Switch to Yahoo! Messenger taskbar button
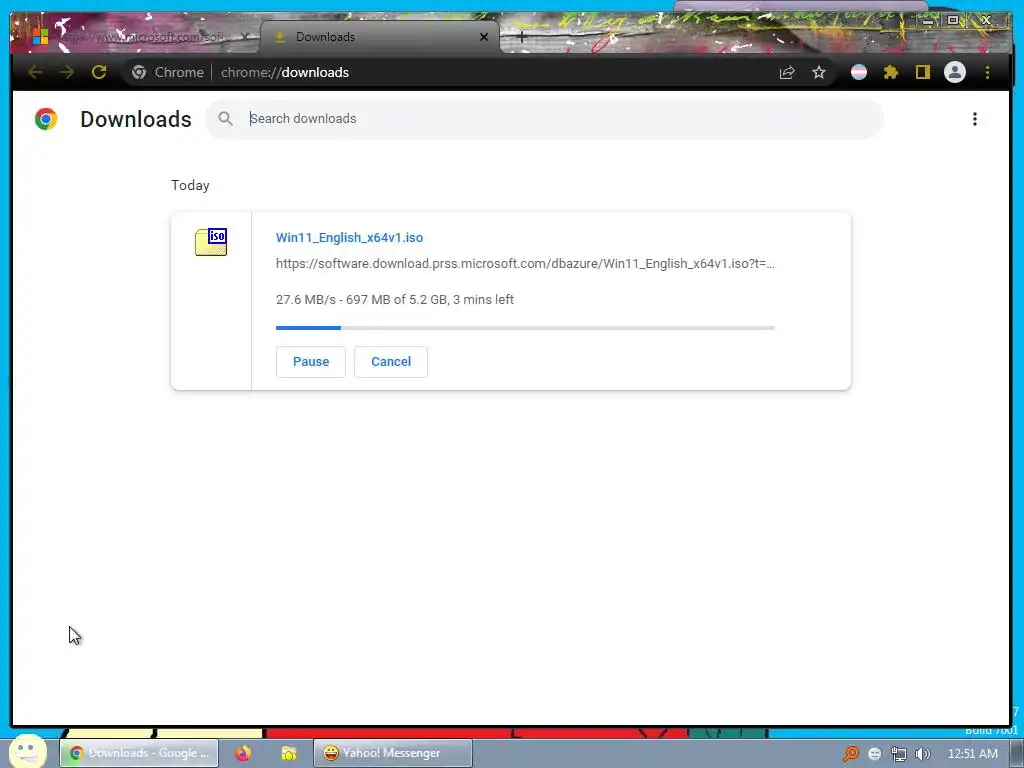Viewport: 1024px width, 768px height. pos(392,753)
